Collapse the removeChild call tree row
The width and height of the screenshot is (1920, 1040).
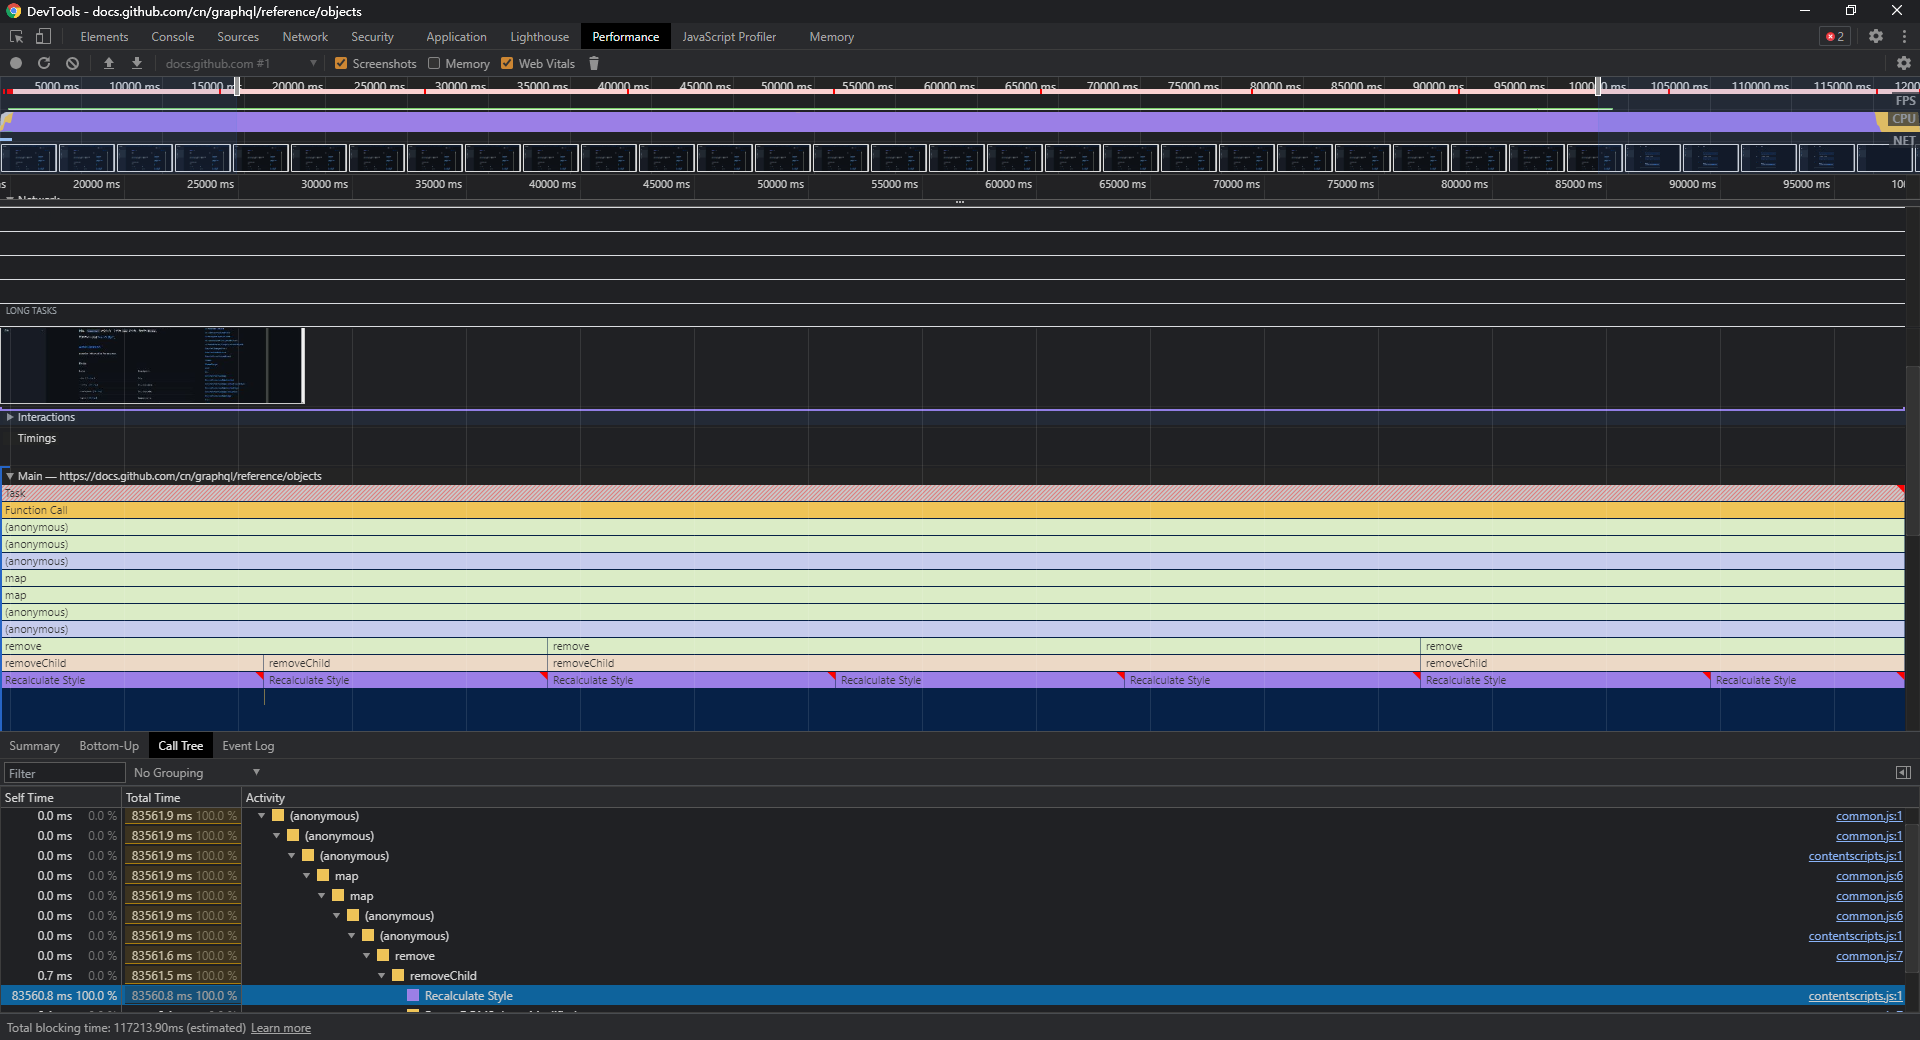click(382, 976)
